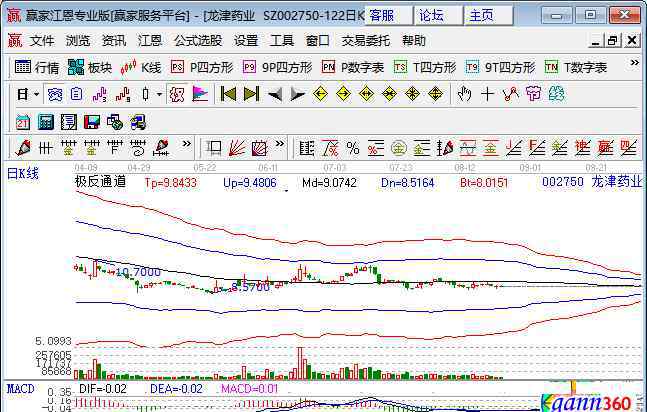Open the 9T四方形 tool

coord(500,67)
